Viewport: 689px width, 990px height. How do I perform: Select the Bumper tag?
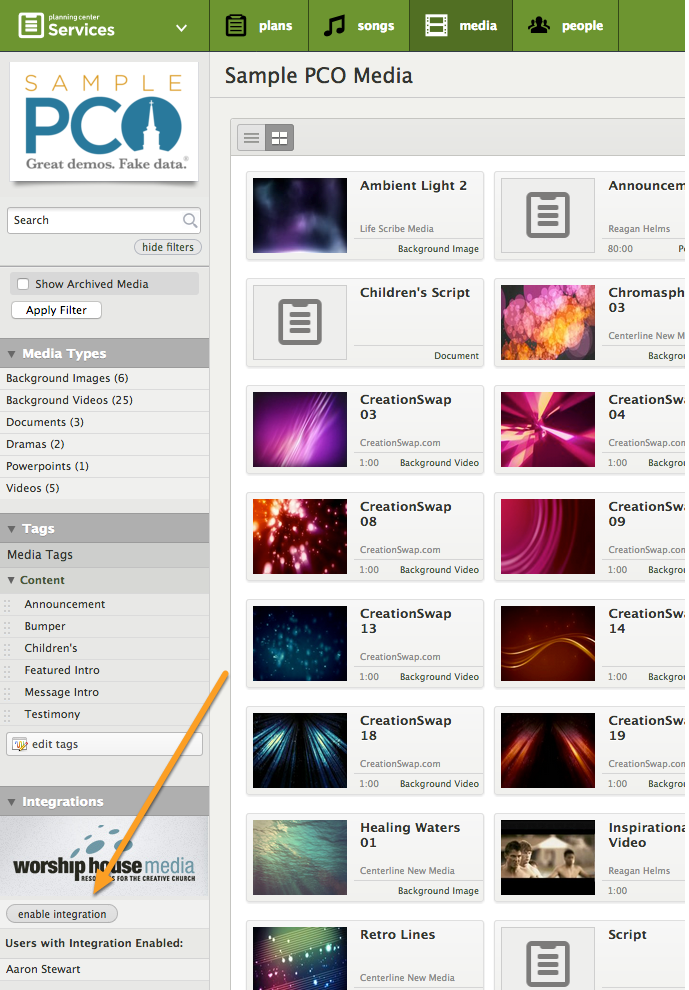click(45, 626)
